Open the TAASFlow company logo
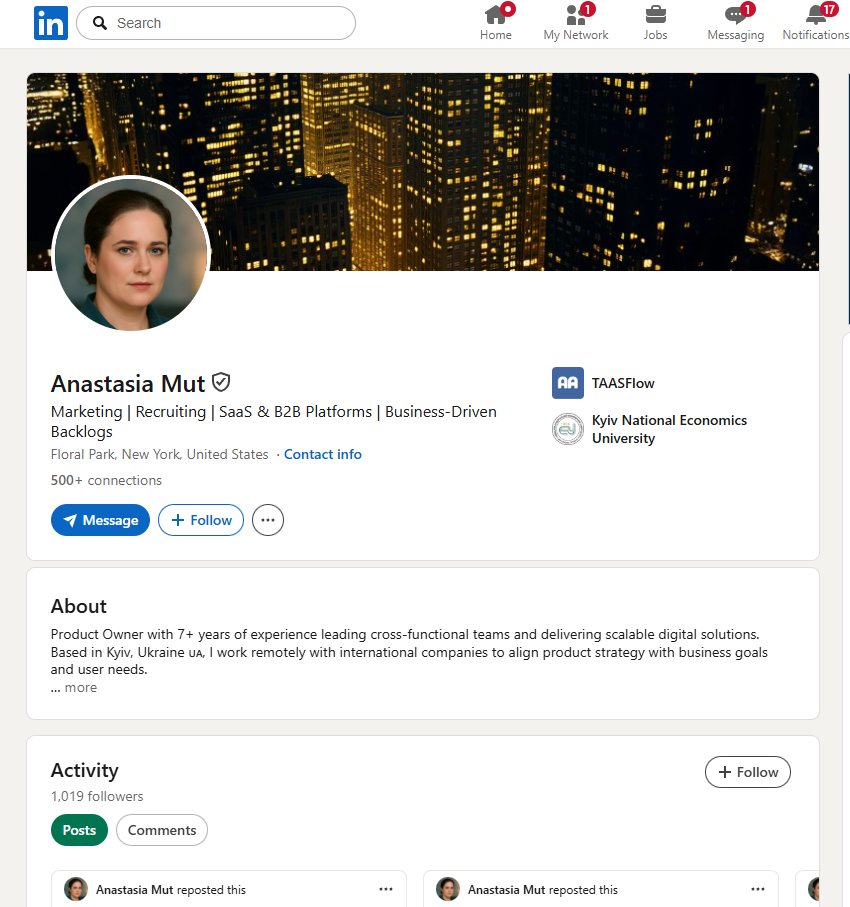The height and width of the screenshot is (907, 850). click(x=568, y=383)
